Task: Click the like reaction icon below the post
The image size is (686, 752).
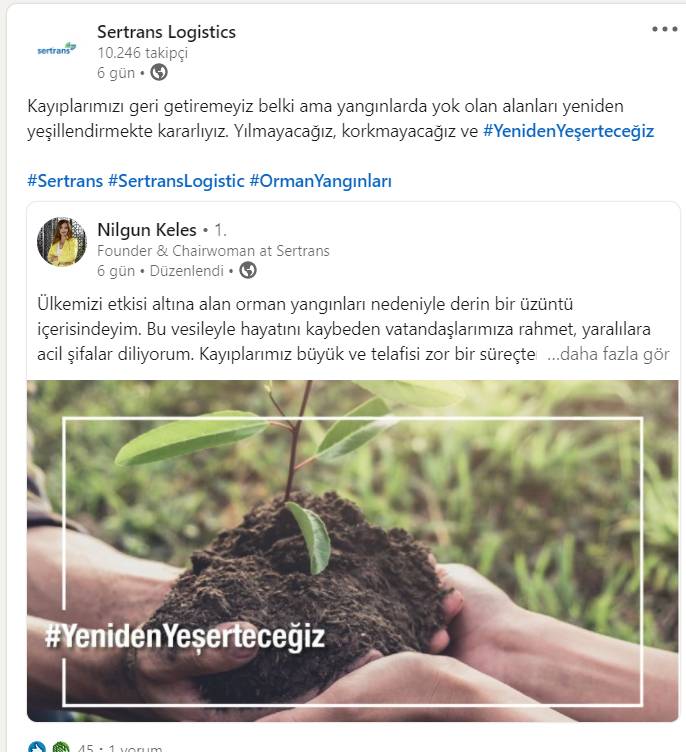Action: pyautogui.click(x=37, y=747)
